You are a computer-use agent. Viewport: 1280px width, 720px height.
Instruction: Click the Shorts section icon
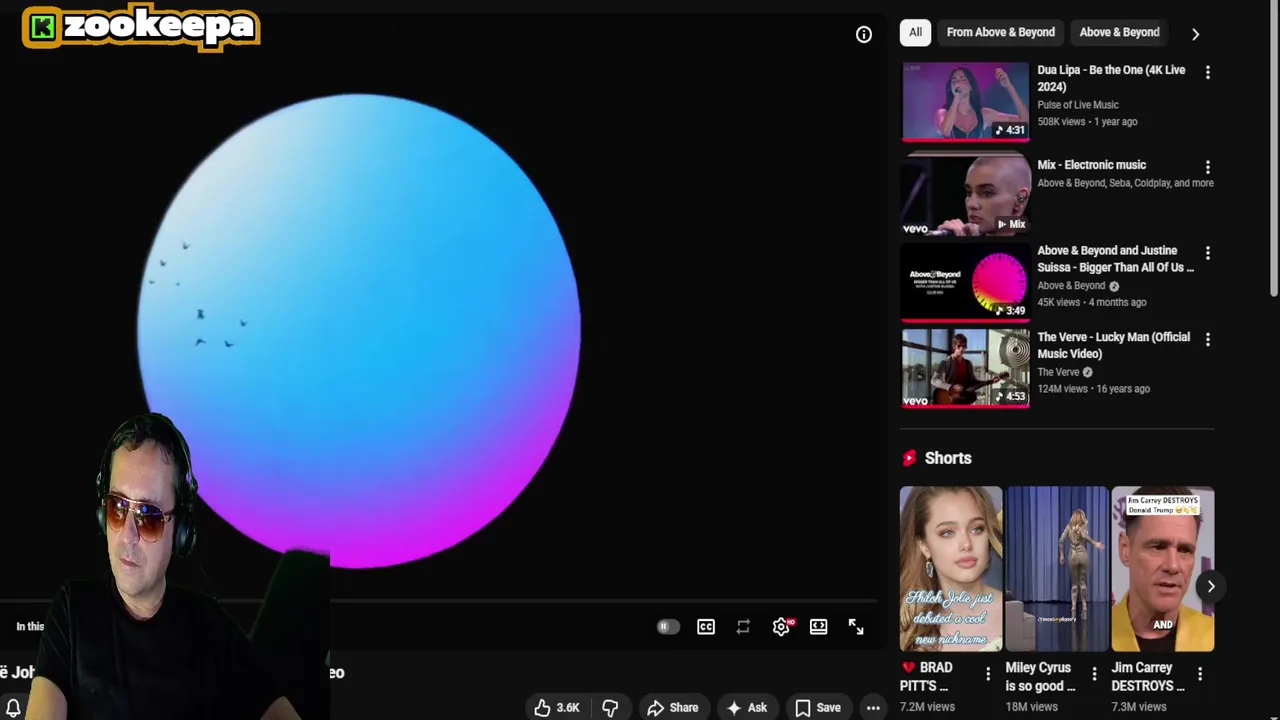click(909, 458)
